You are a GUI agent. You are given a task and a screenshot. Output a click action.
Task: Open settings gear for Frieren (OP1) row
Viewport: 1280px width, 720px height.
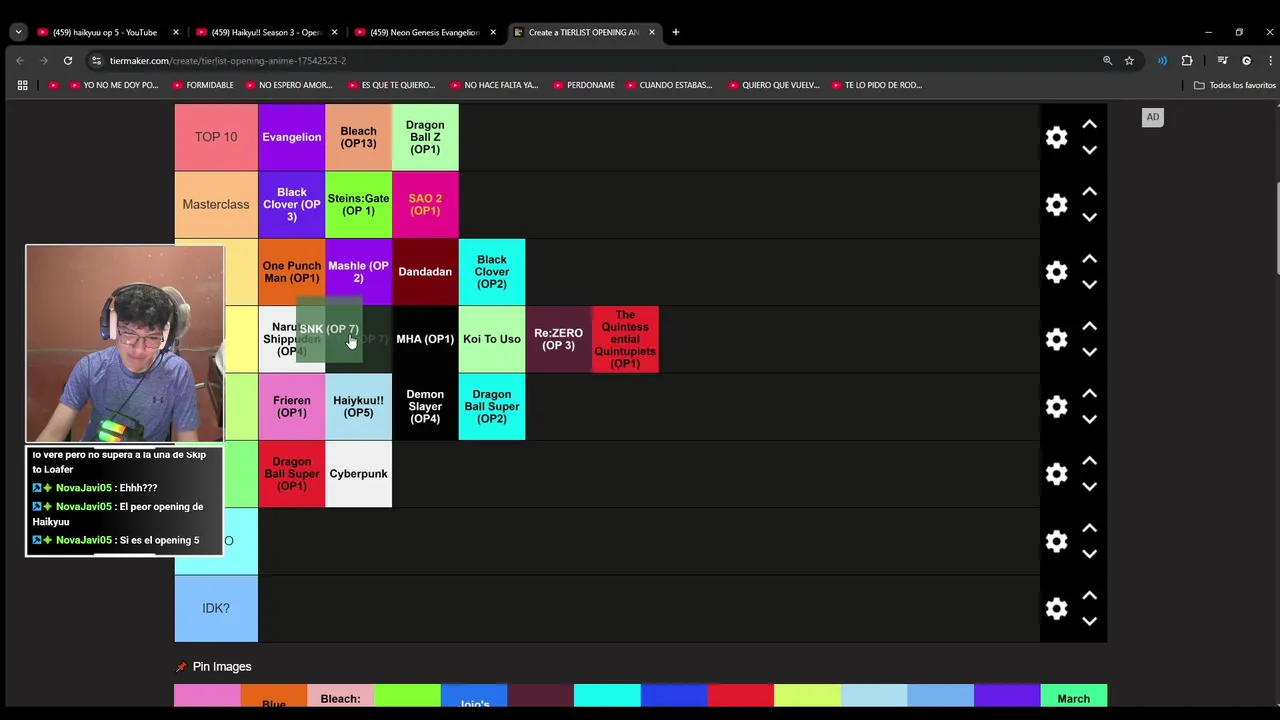pyautogui.click(x=1056, y=407)
